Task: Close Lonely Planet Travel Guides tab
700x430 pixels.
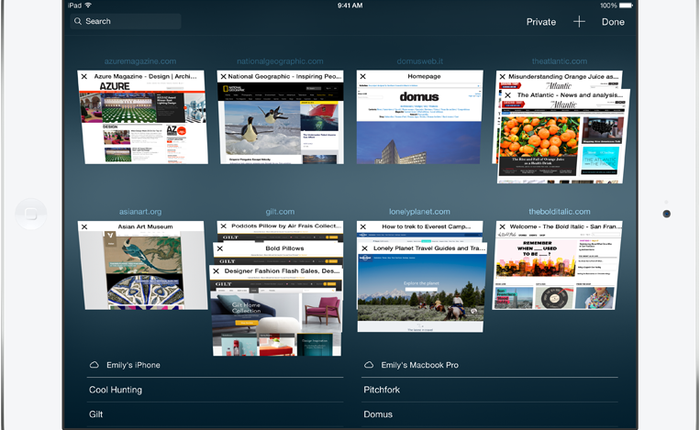Action: coord(364,248)
